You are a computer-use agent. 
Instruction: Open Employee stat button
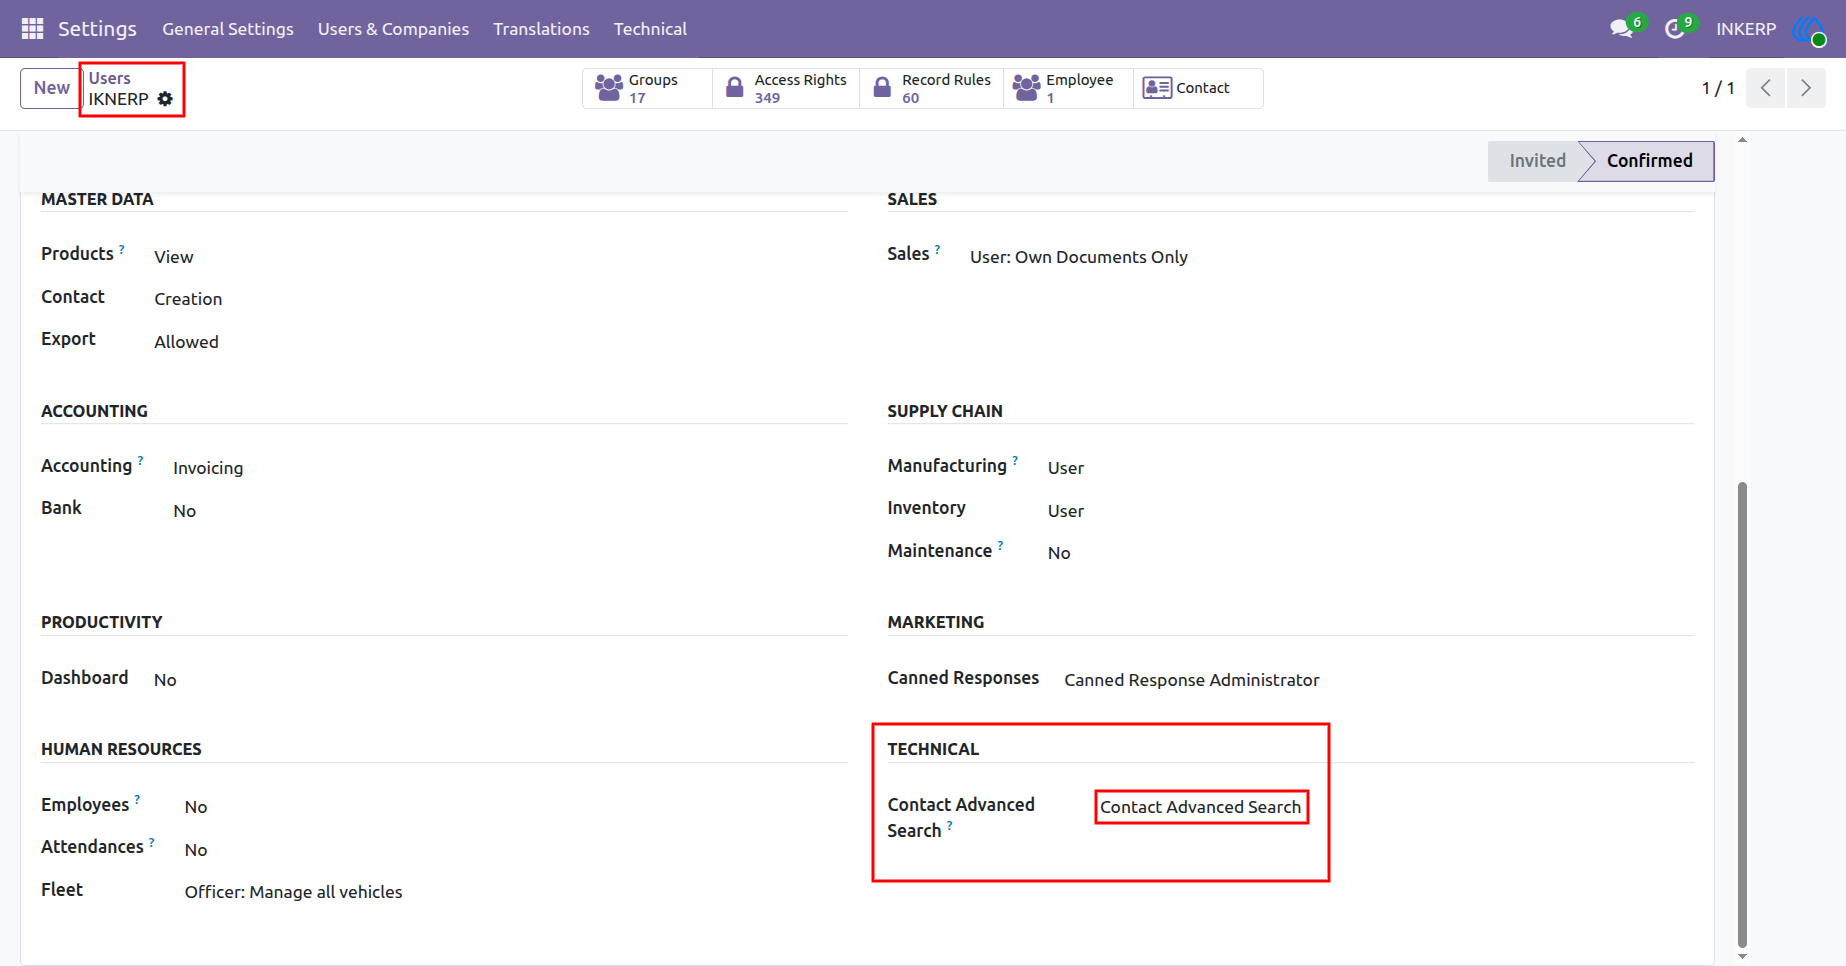1068,88
